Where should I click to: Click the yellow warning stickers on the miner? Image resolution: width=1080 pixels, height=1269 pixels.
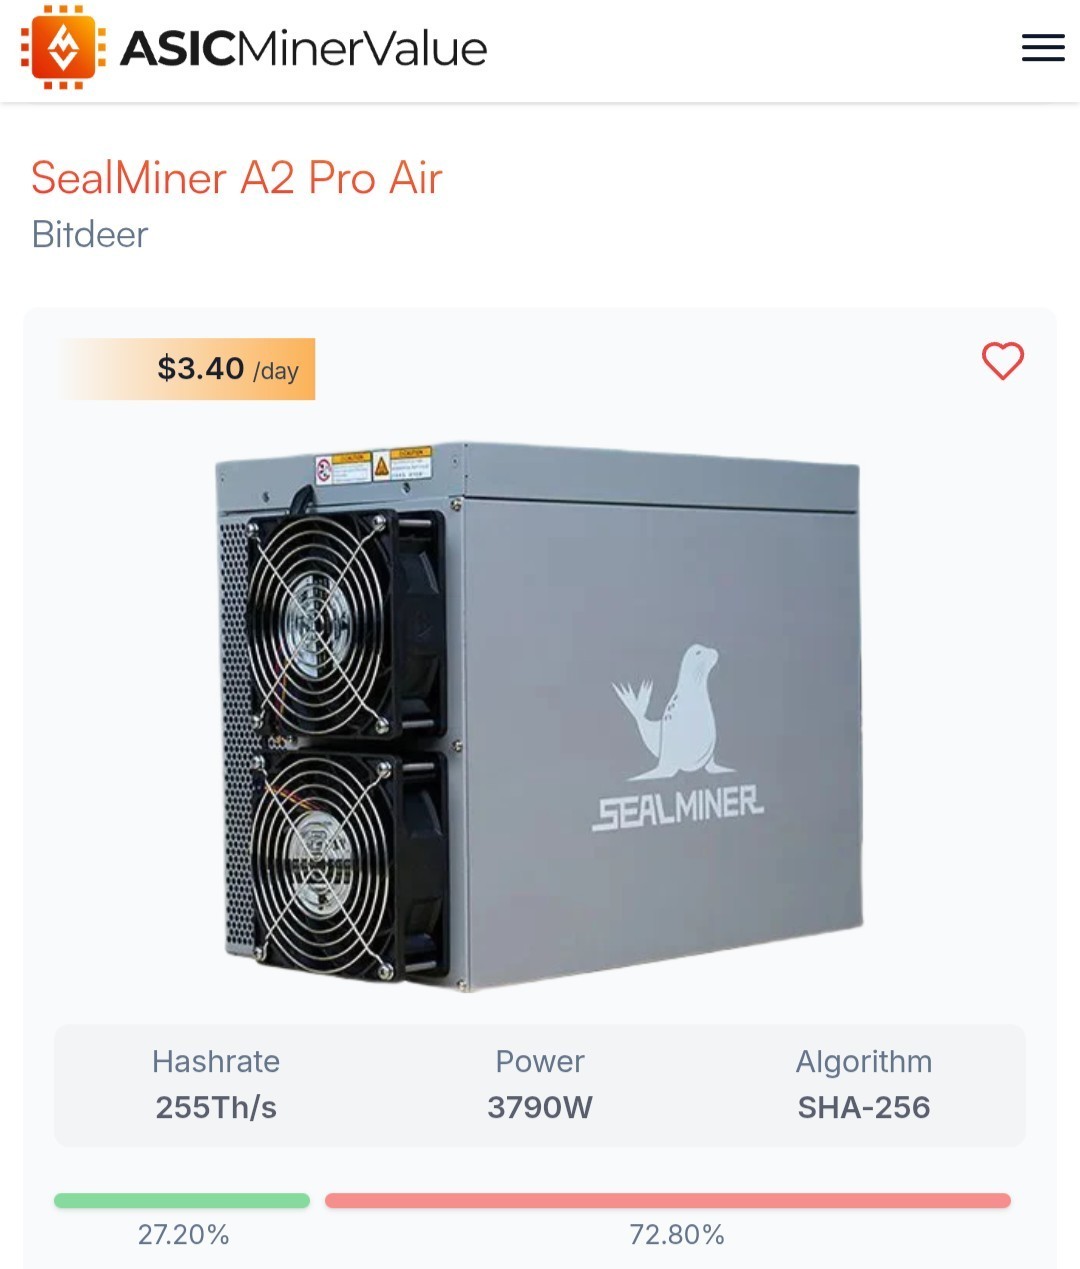(375, 465)
